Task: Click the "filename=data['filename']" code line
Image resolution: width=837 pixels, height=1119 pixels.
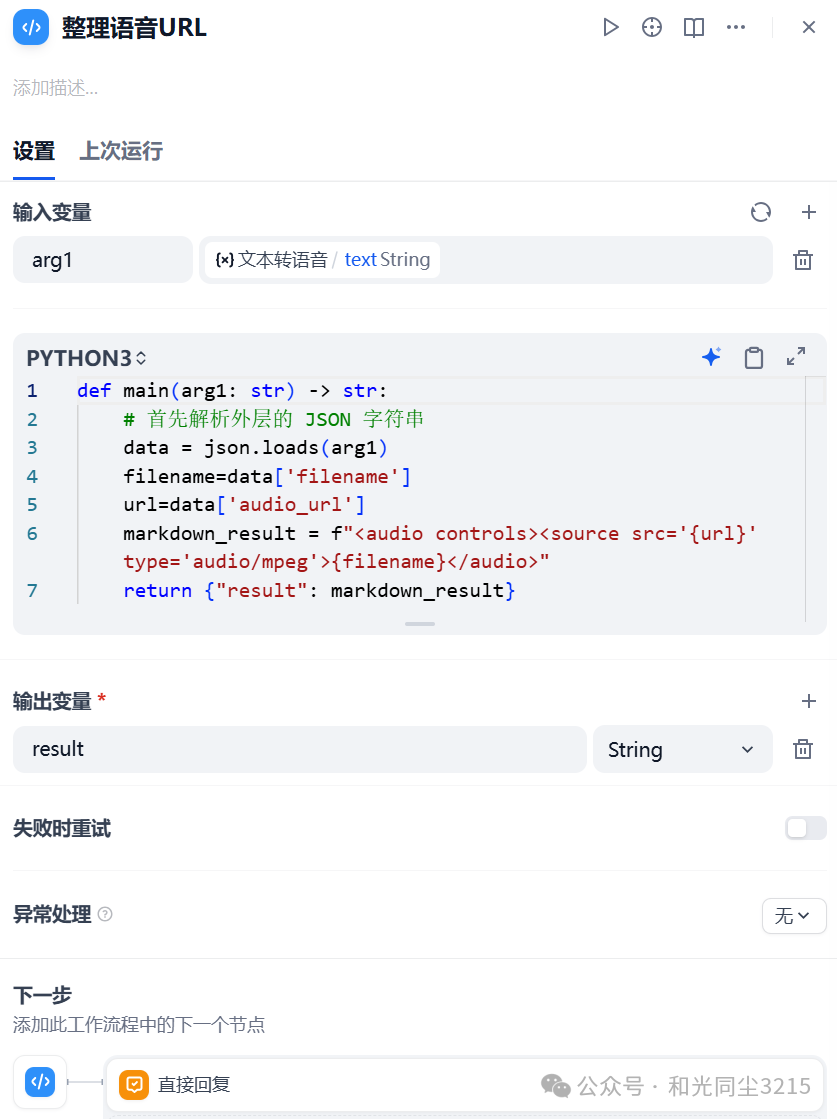Action: (x=267, y=477)
